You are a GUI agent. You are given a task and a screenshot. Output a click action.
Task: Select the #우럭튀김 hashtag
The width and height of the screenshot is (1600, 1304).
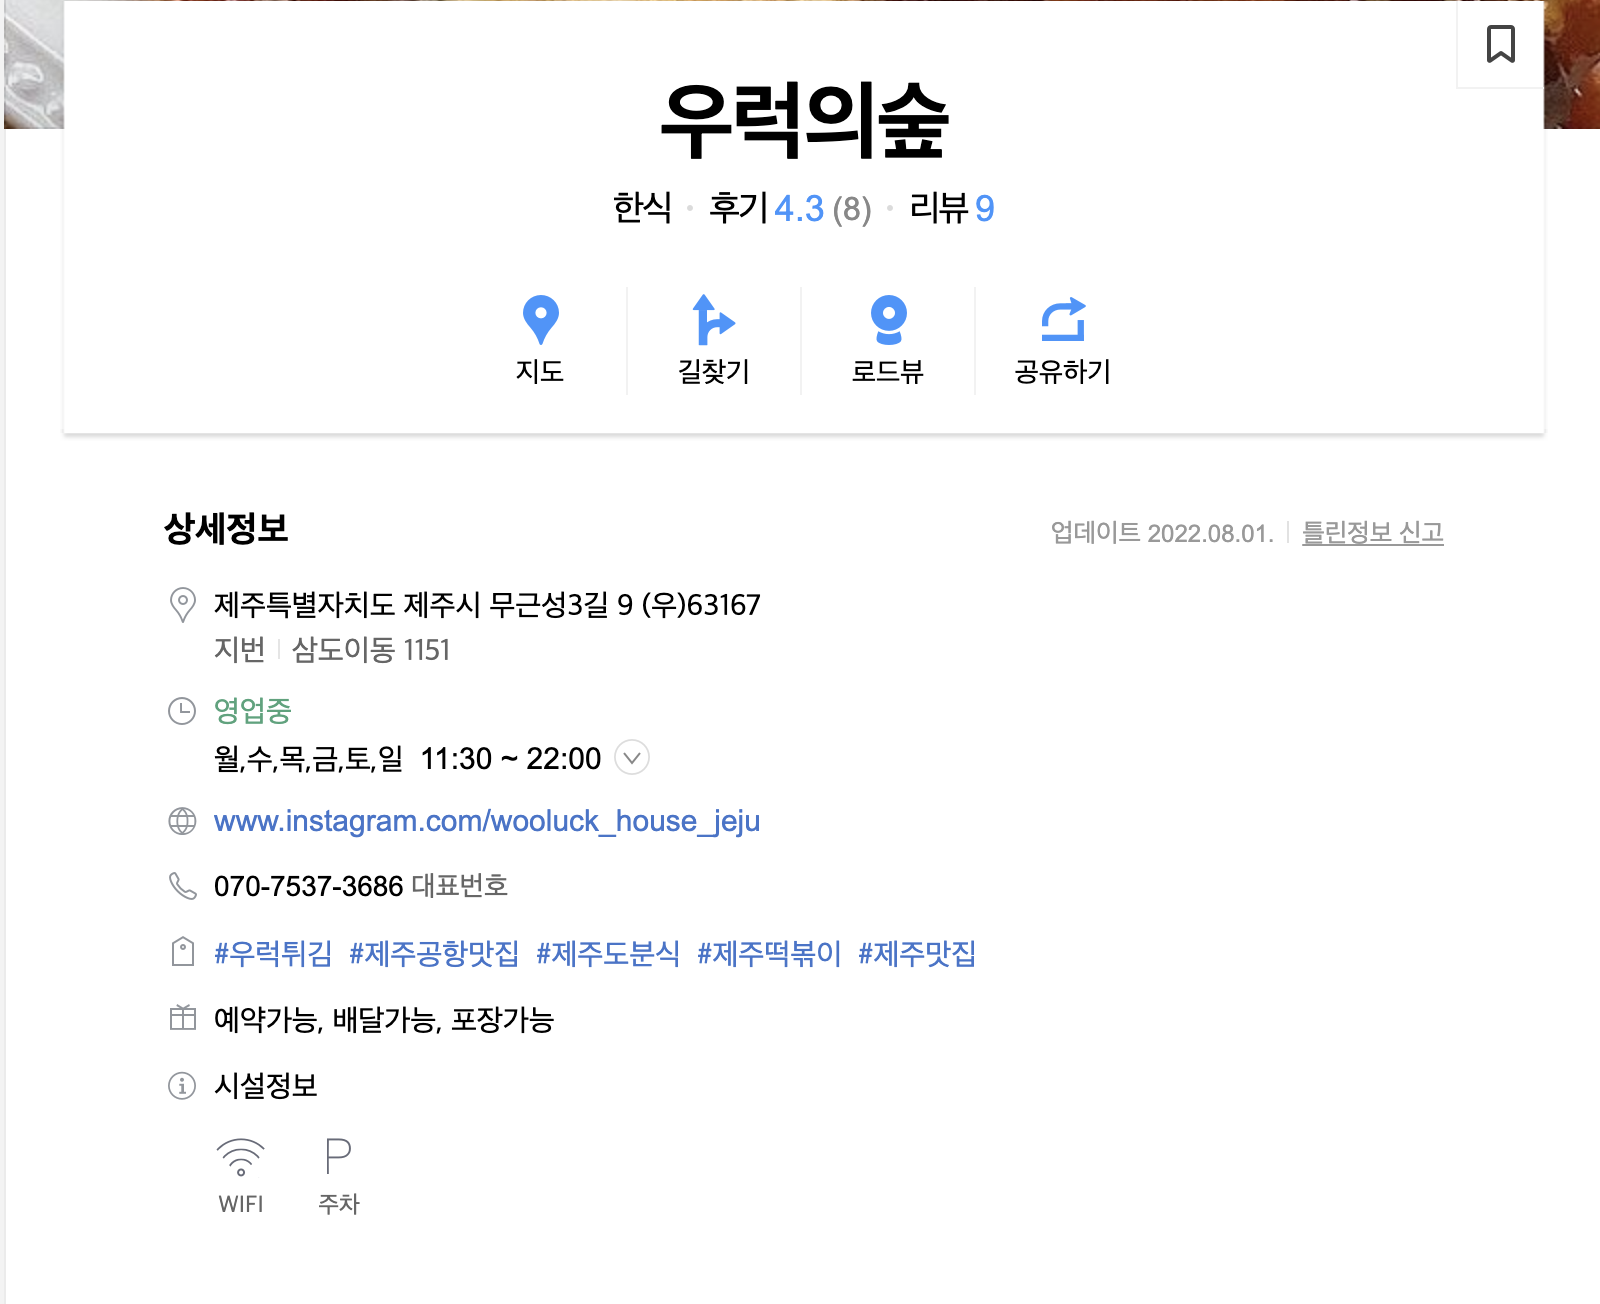(x=273, y=953)
